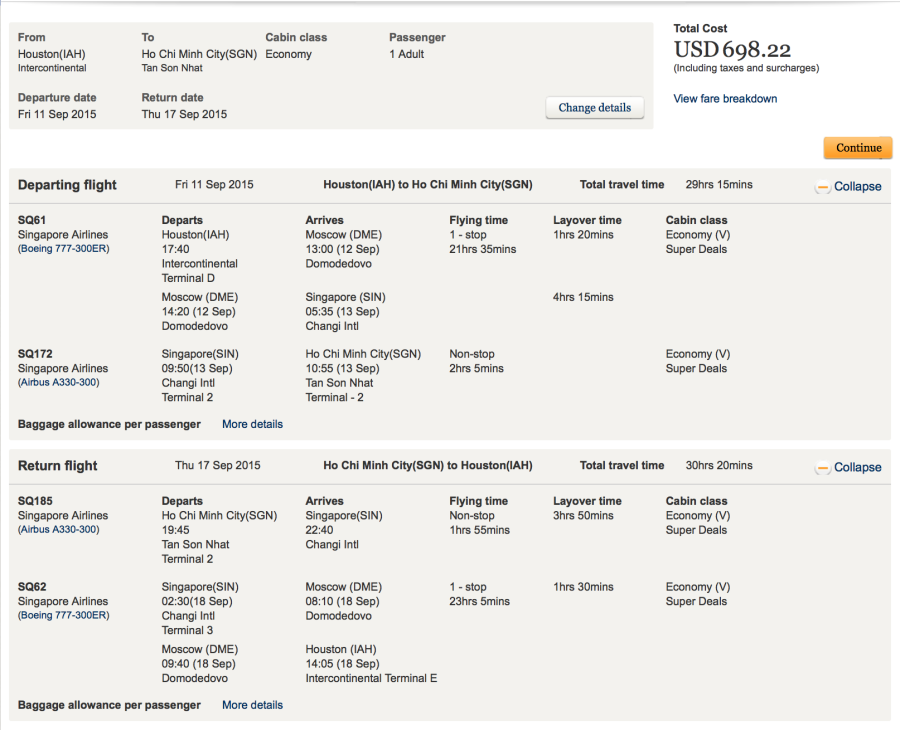The width and height of the screenshot is (900, 730).
Task: Open More details for return baggage allowance
Action: point(253,705)
